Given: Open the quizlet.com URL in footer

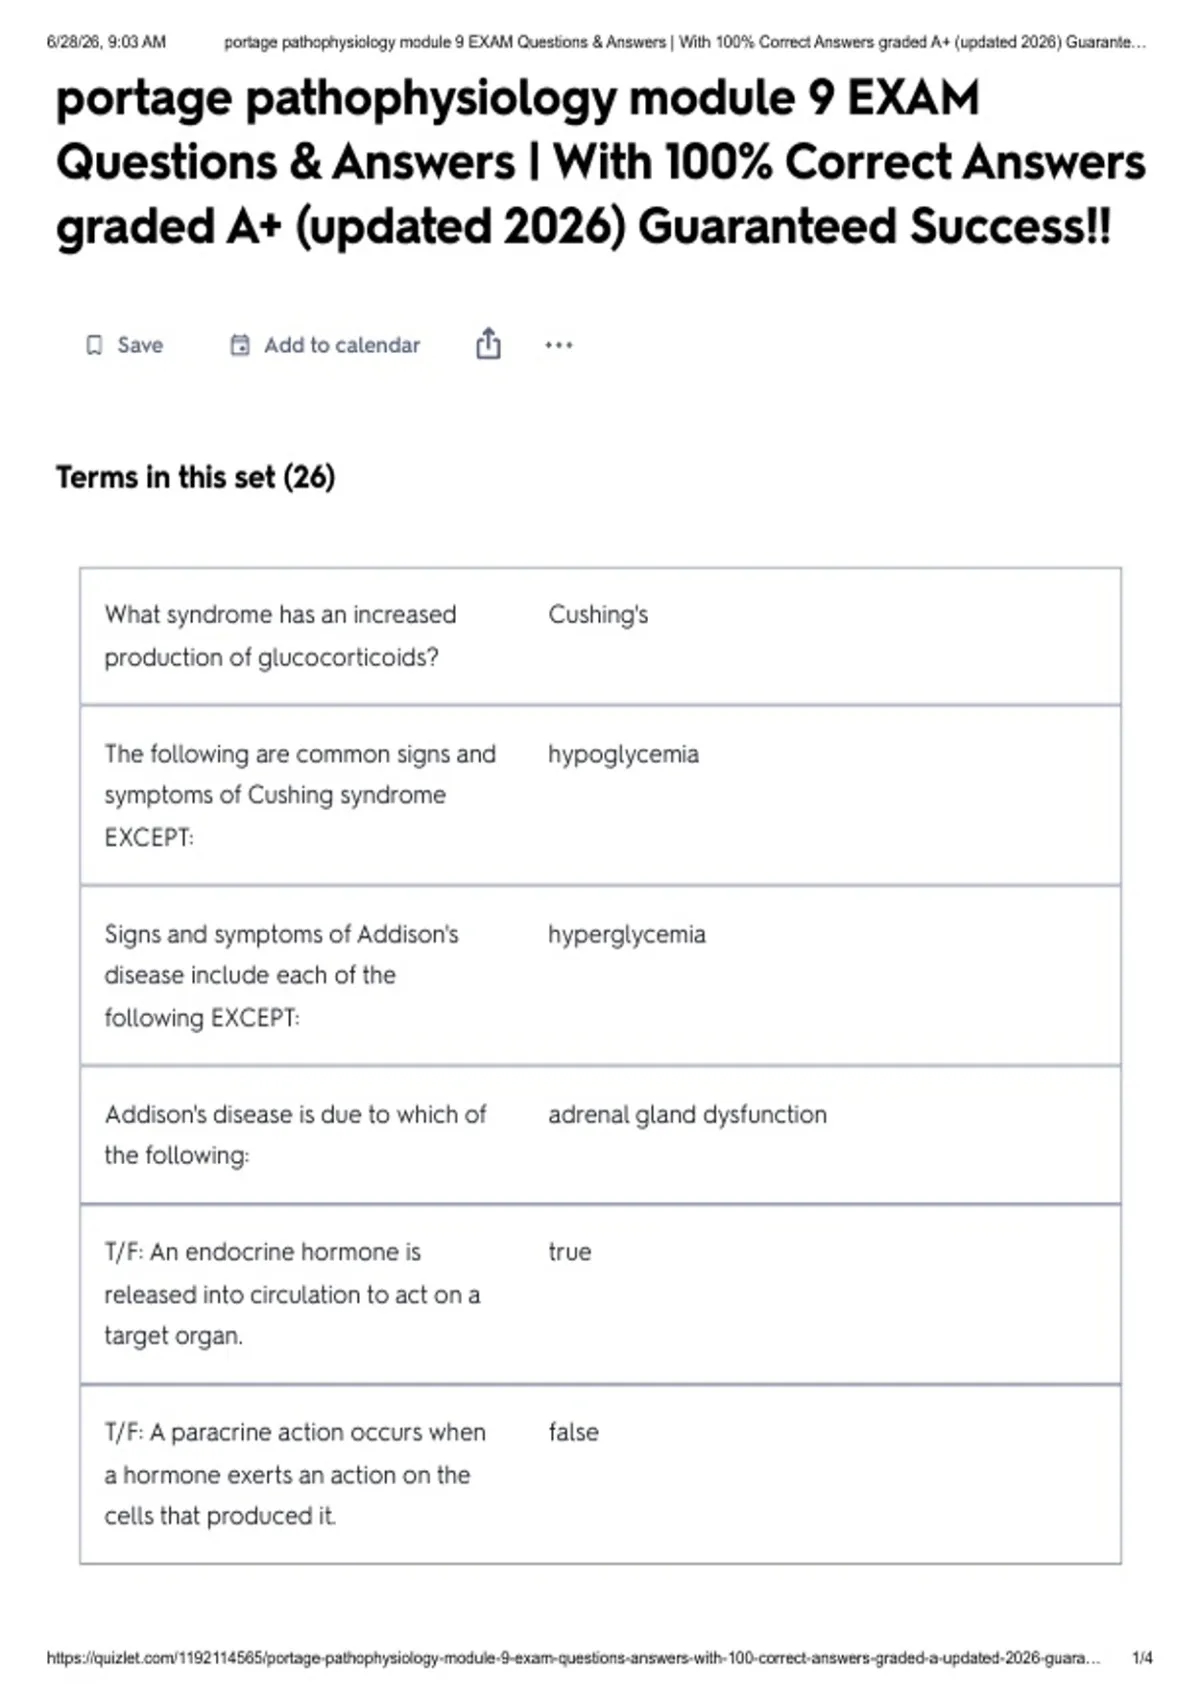Looking at the screenshot, I should coord(573,1658).
